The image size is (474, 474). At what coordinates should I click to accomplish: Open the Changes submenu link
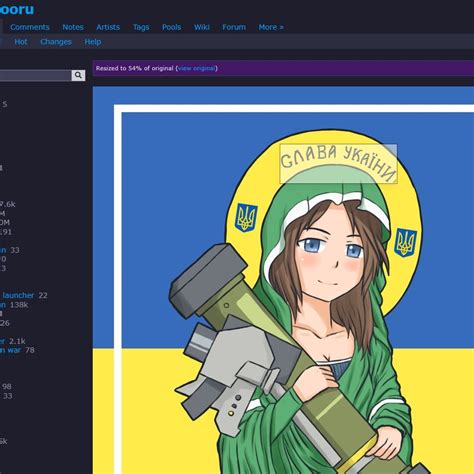tap(56, 42)
